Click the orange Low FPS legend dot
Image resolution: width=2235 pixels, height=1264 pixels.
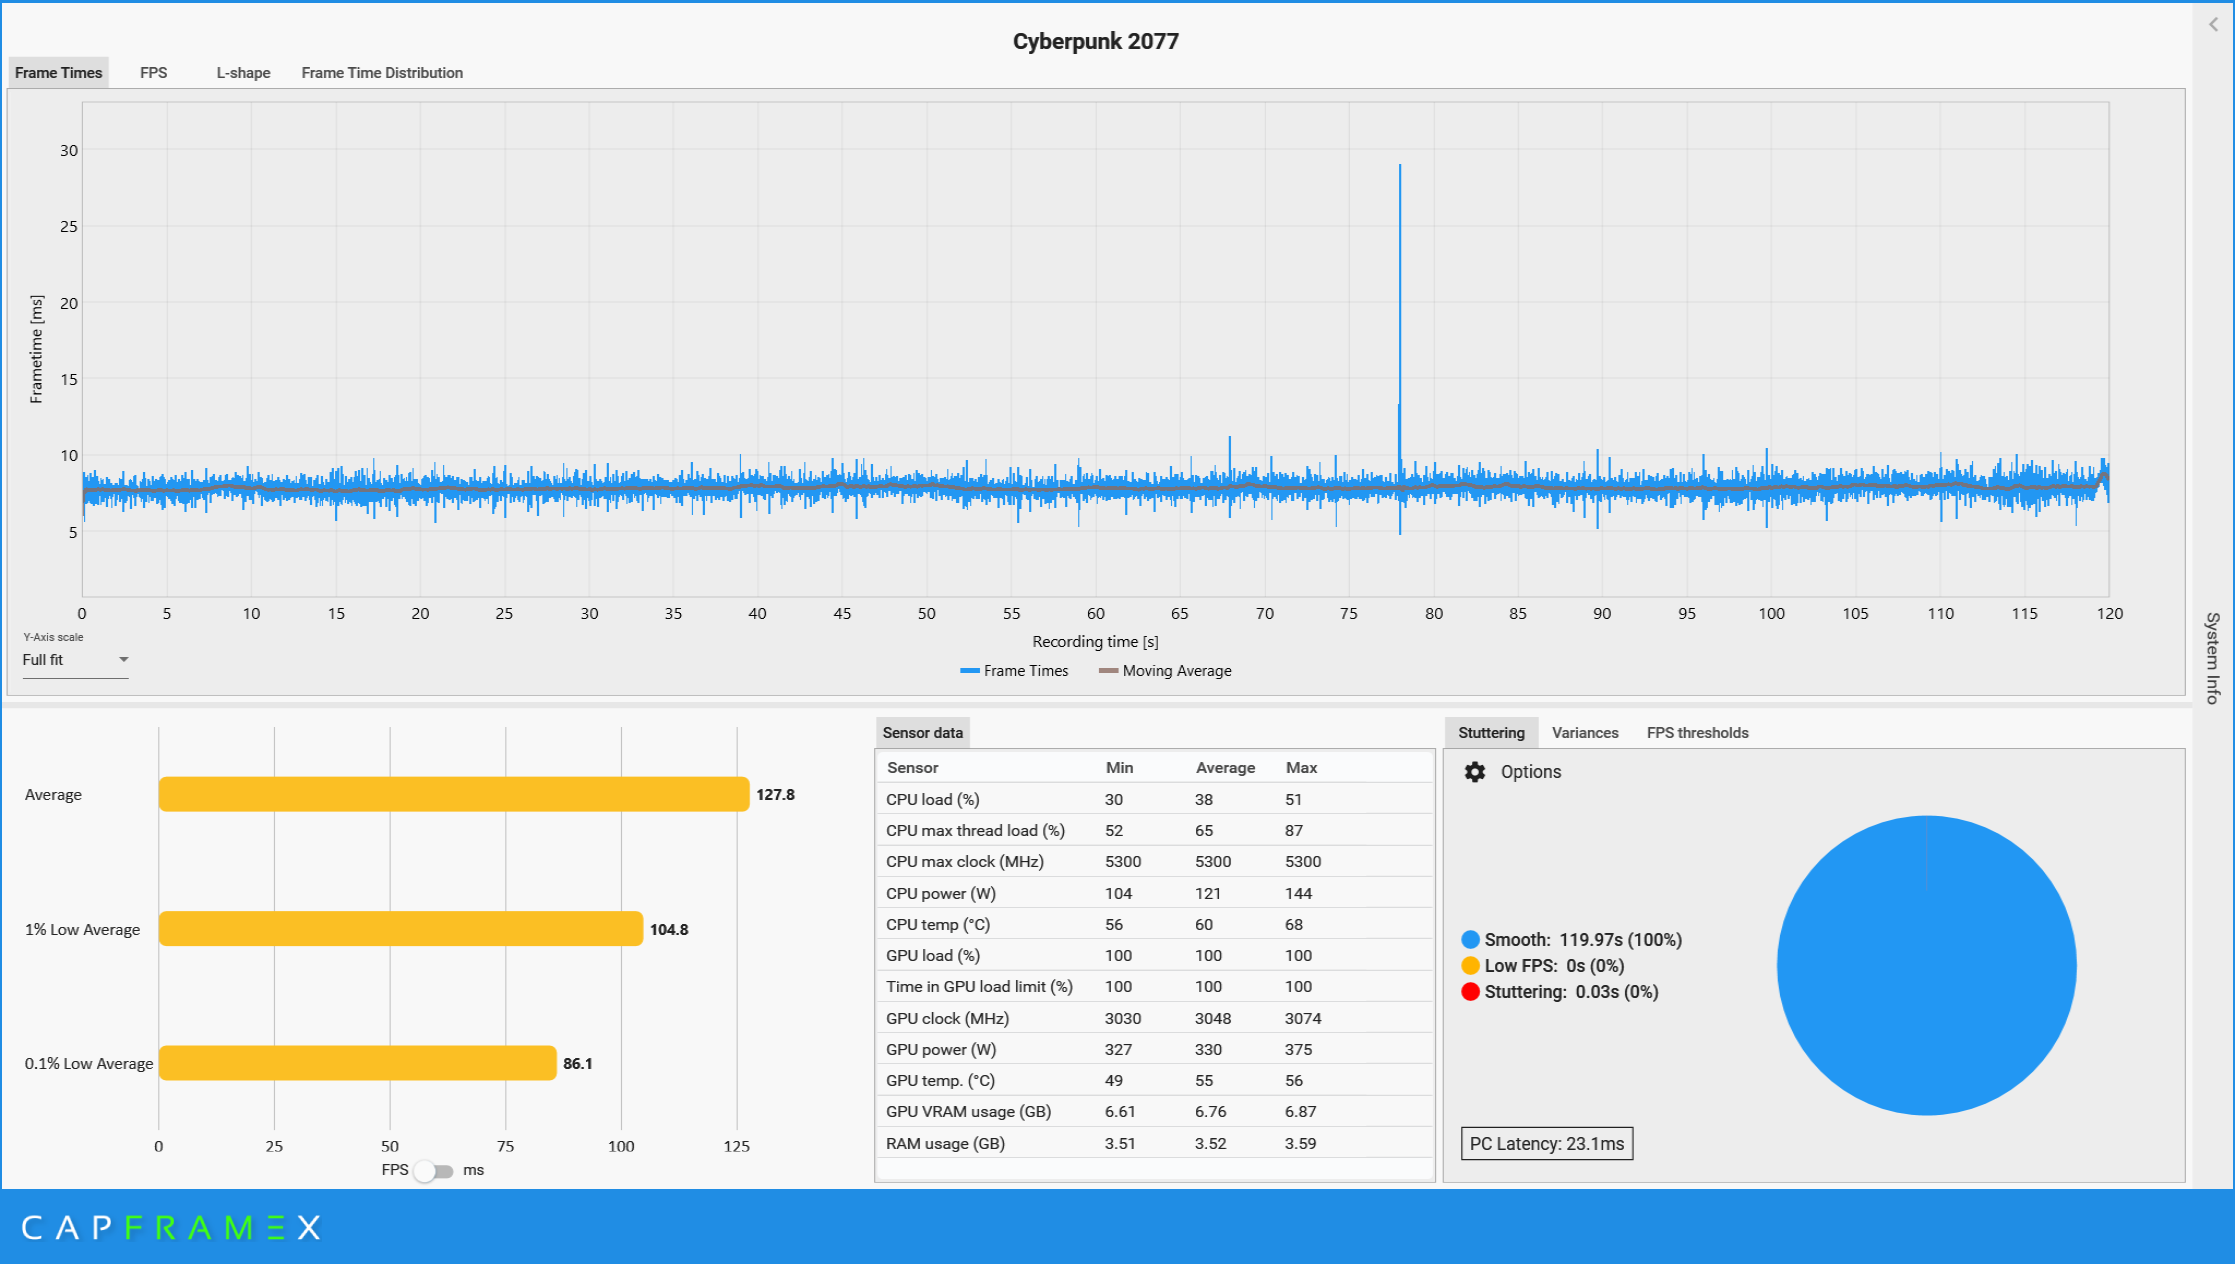[x=1470, y=966]
